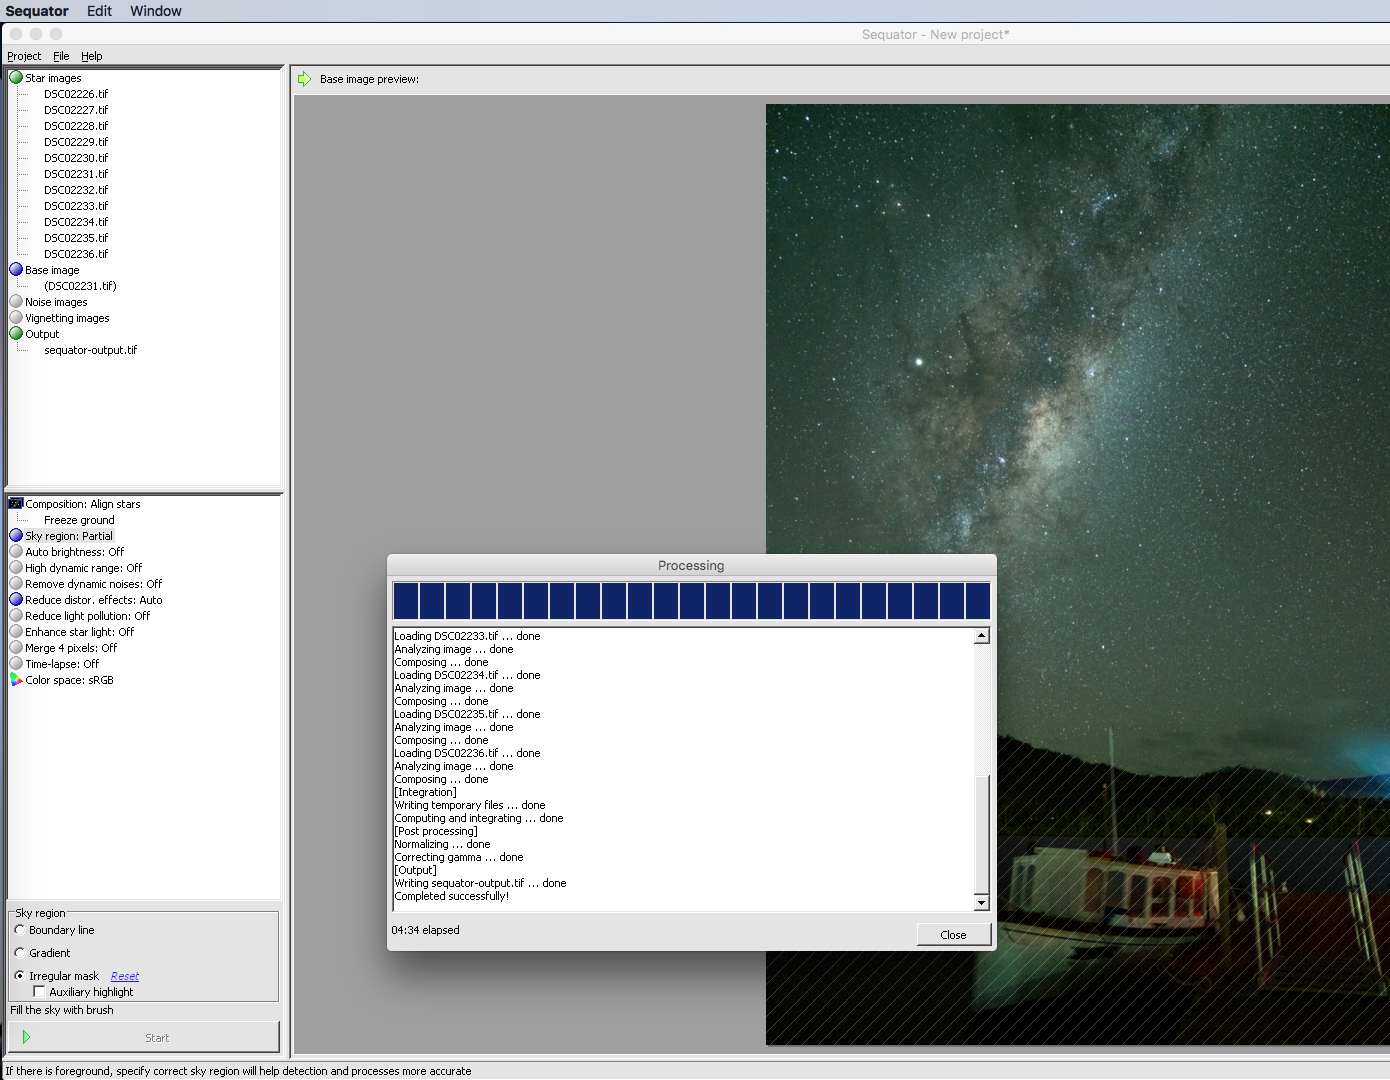Click the Noise images circle icon
The height and width of the screenshot is (1080, 1390).
(x=16, y=301)
